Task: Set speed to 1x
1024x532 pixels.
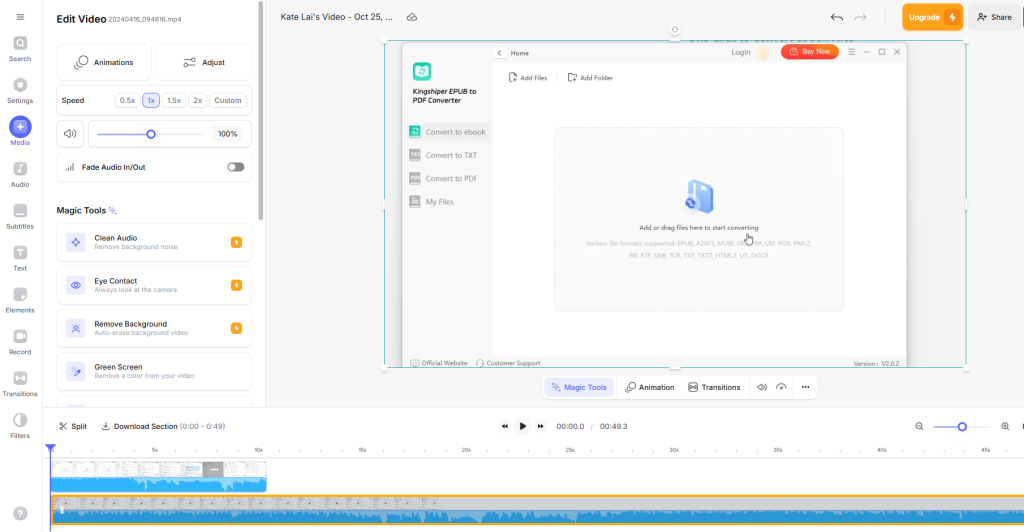Action: pos(151,101)
